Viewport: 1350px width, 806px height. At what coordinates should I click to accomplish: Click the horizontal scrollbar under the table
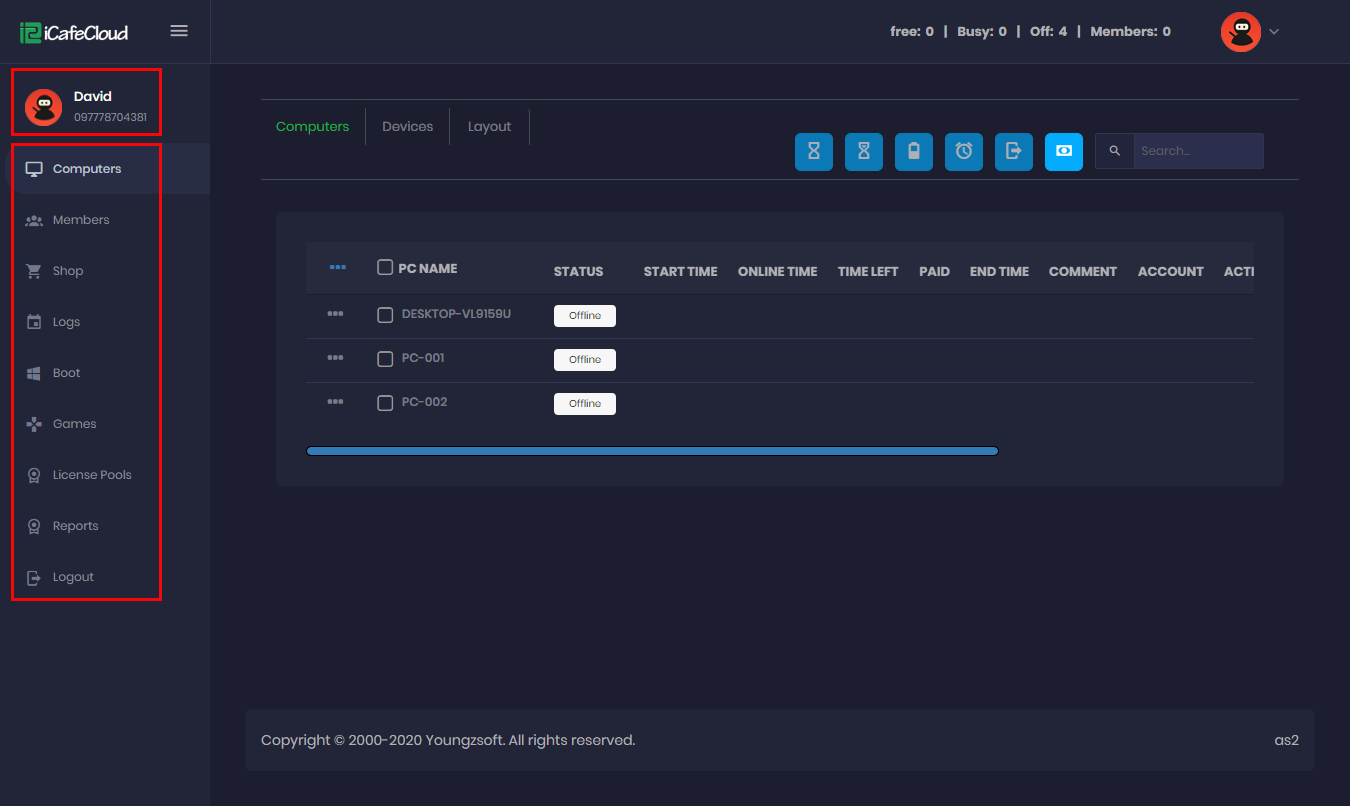pyautogui.click(x=652, y=452)
